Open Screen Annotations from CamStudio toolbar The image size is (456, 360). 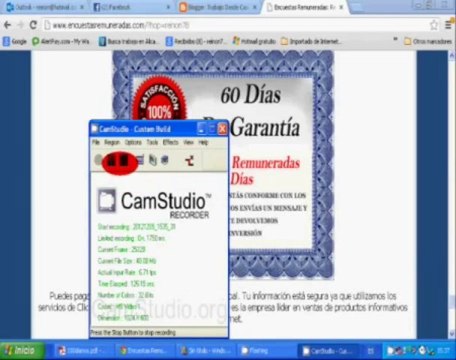pos(153,160)
